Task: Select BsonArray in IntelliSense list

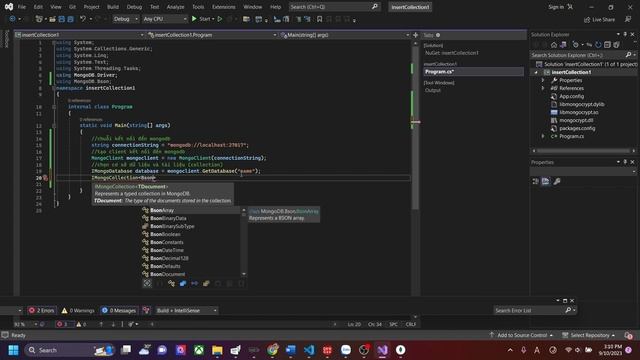Action: (191, 210)
